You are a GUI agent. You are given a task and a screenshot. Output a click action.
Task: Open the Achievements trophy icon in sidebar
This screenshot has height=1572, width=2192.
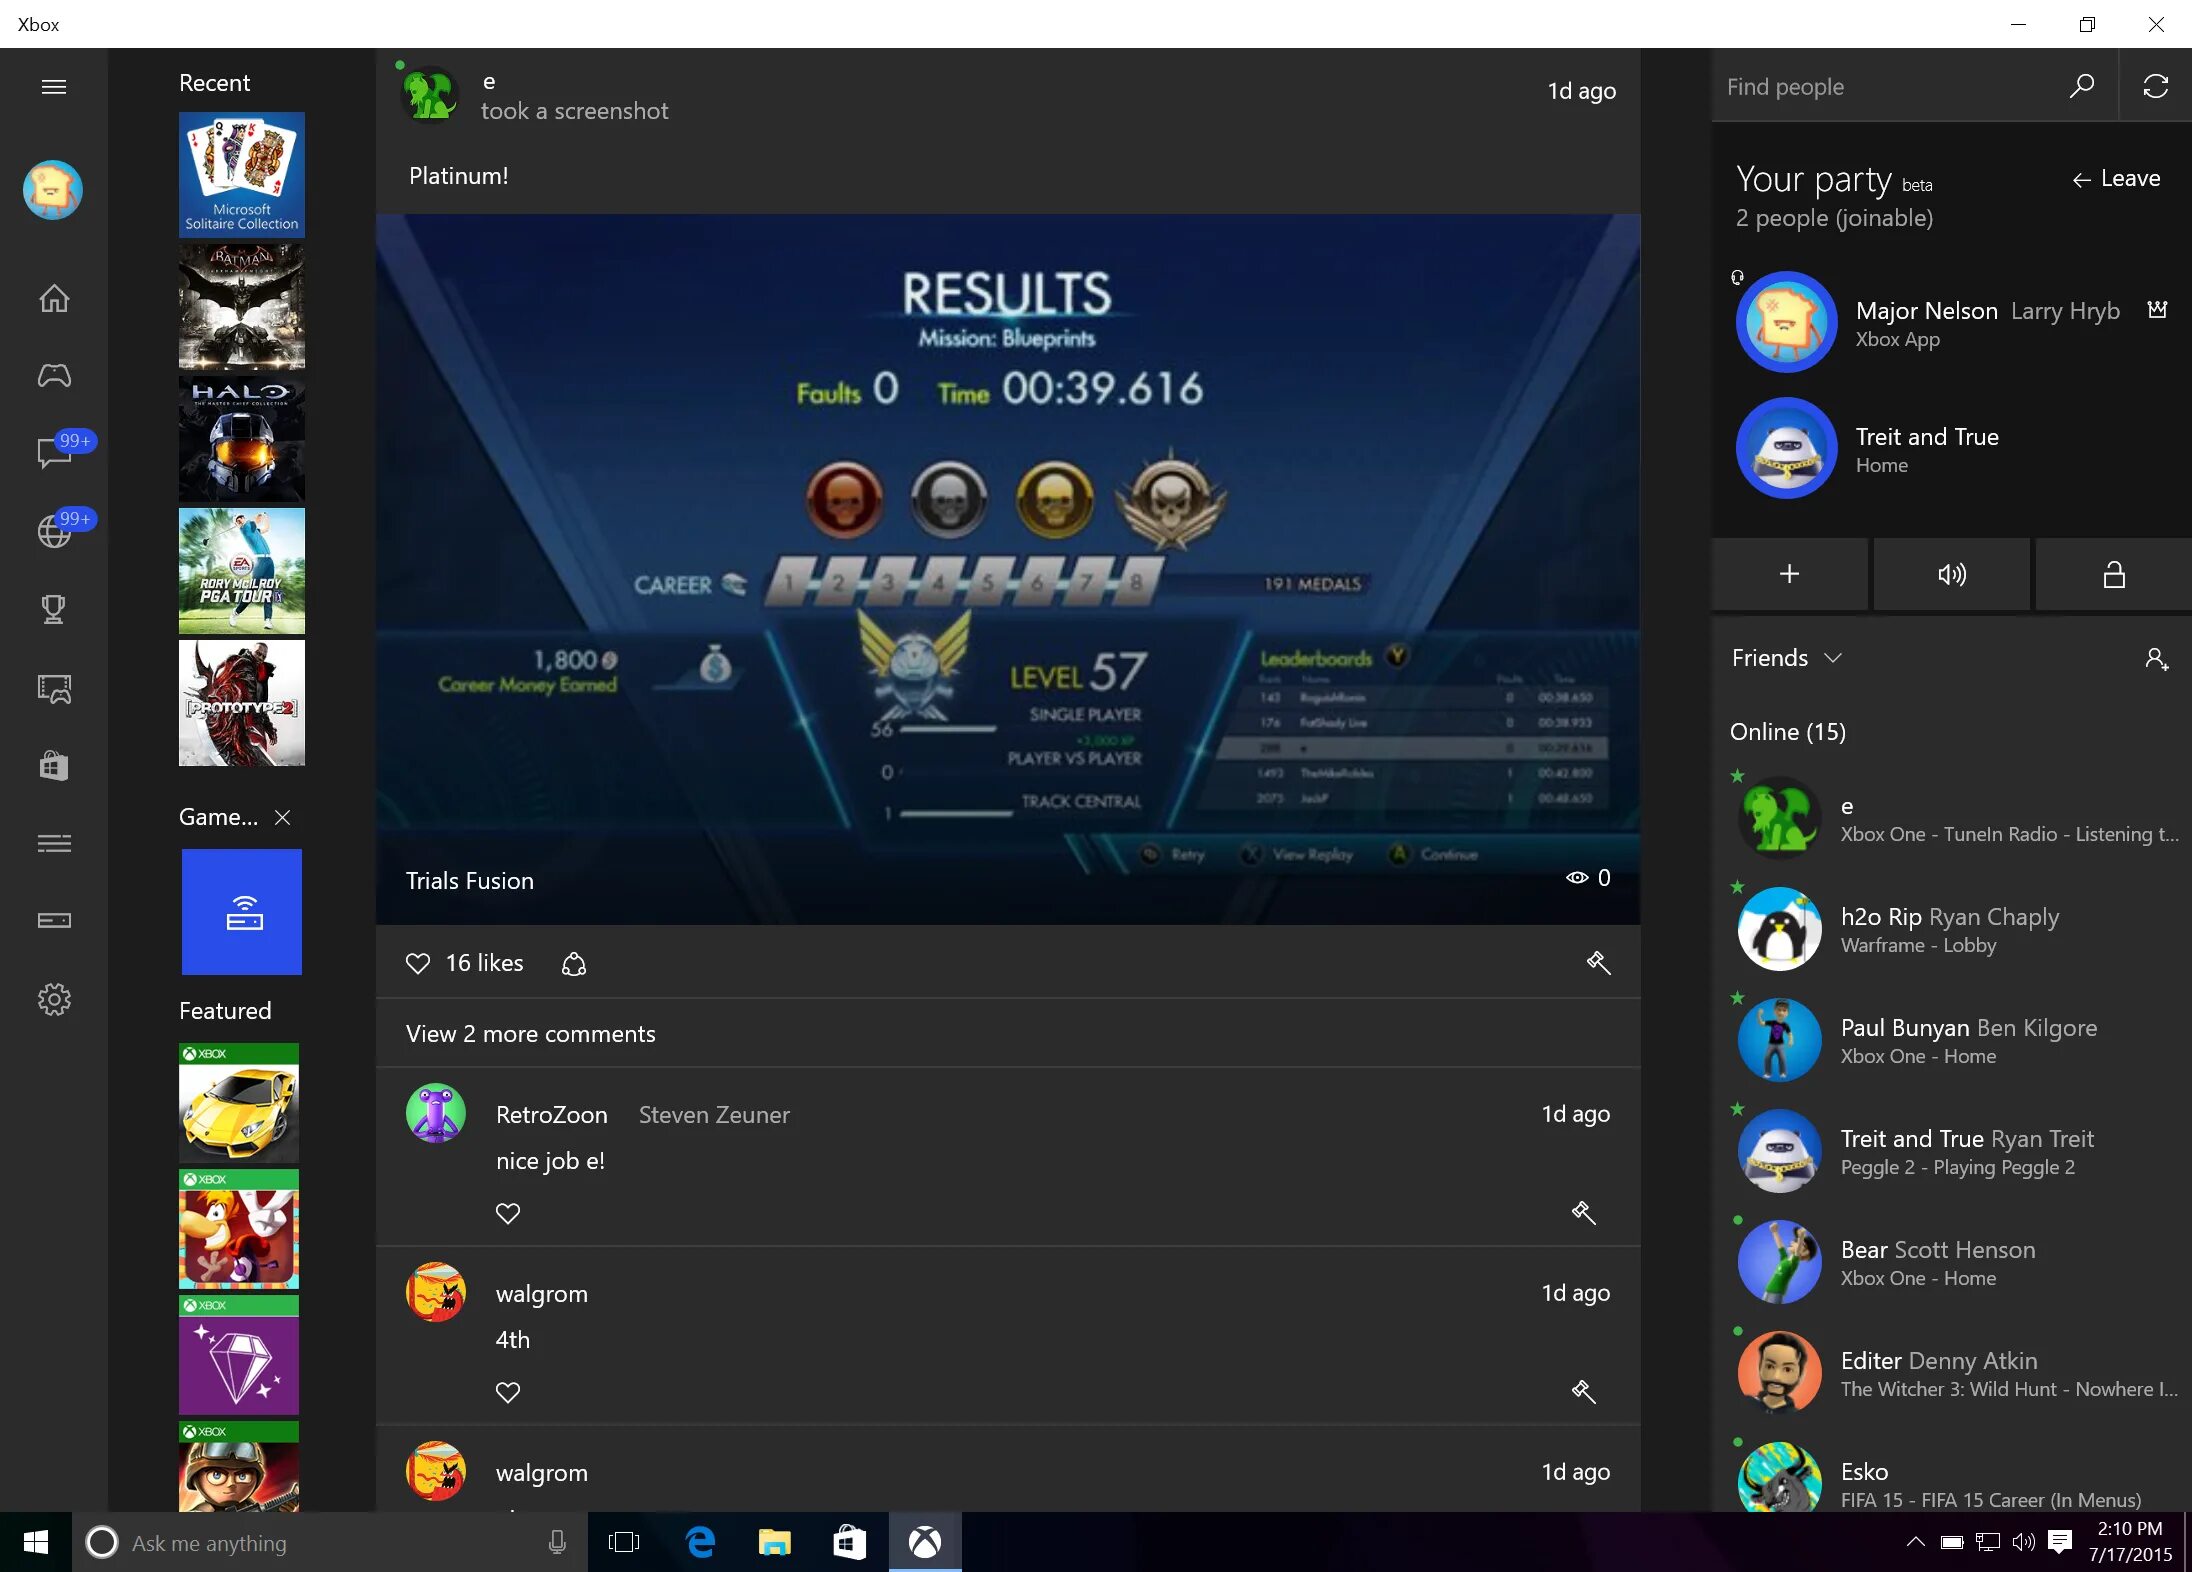point(54,609)
